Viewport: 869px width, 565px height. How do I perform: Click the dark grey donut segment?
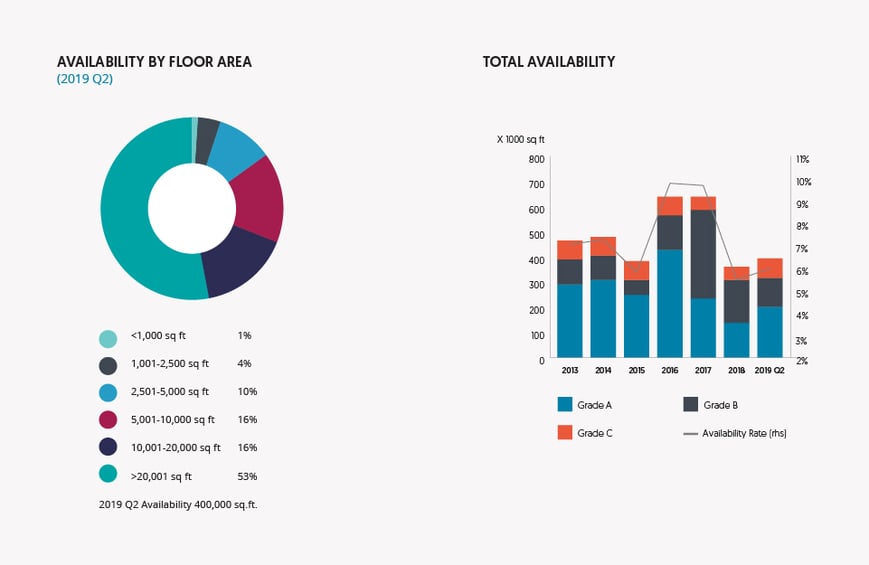pyautogui.click(x=207, y=141)
